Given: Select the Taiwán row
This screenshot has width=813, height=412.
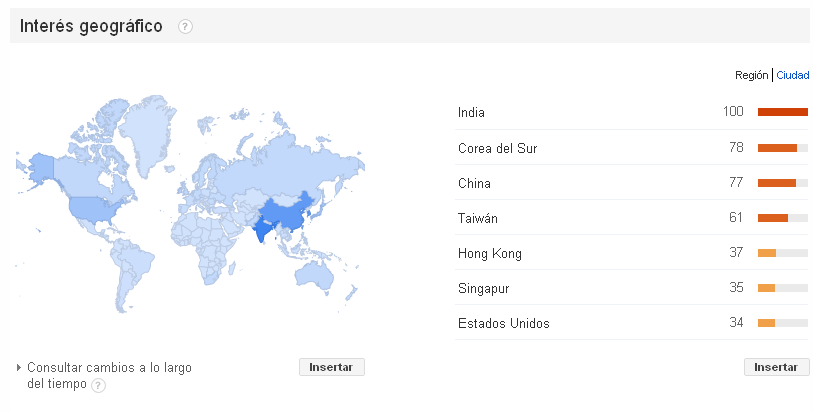Looking at the screenshot, I should pos(632,218).
